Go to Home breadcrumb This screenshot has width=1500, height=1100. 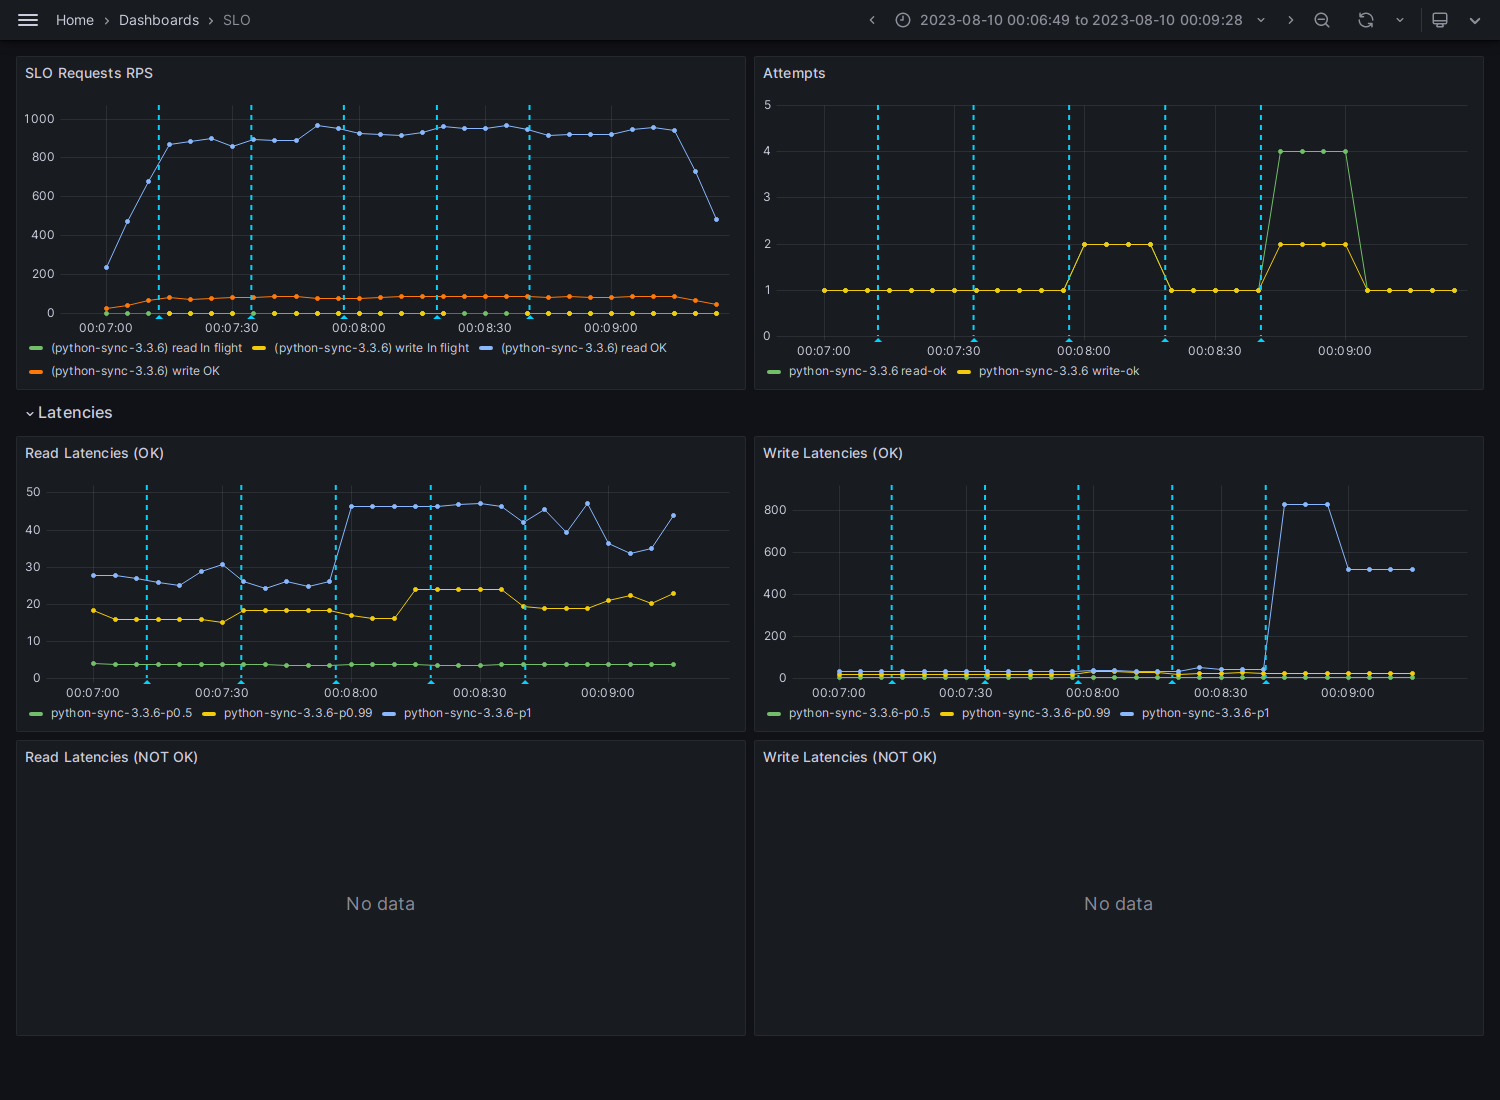pos(75,20)
